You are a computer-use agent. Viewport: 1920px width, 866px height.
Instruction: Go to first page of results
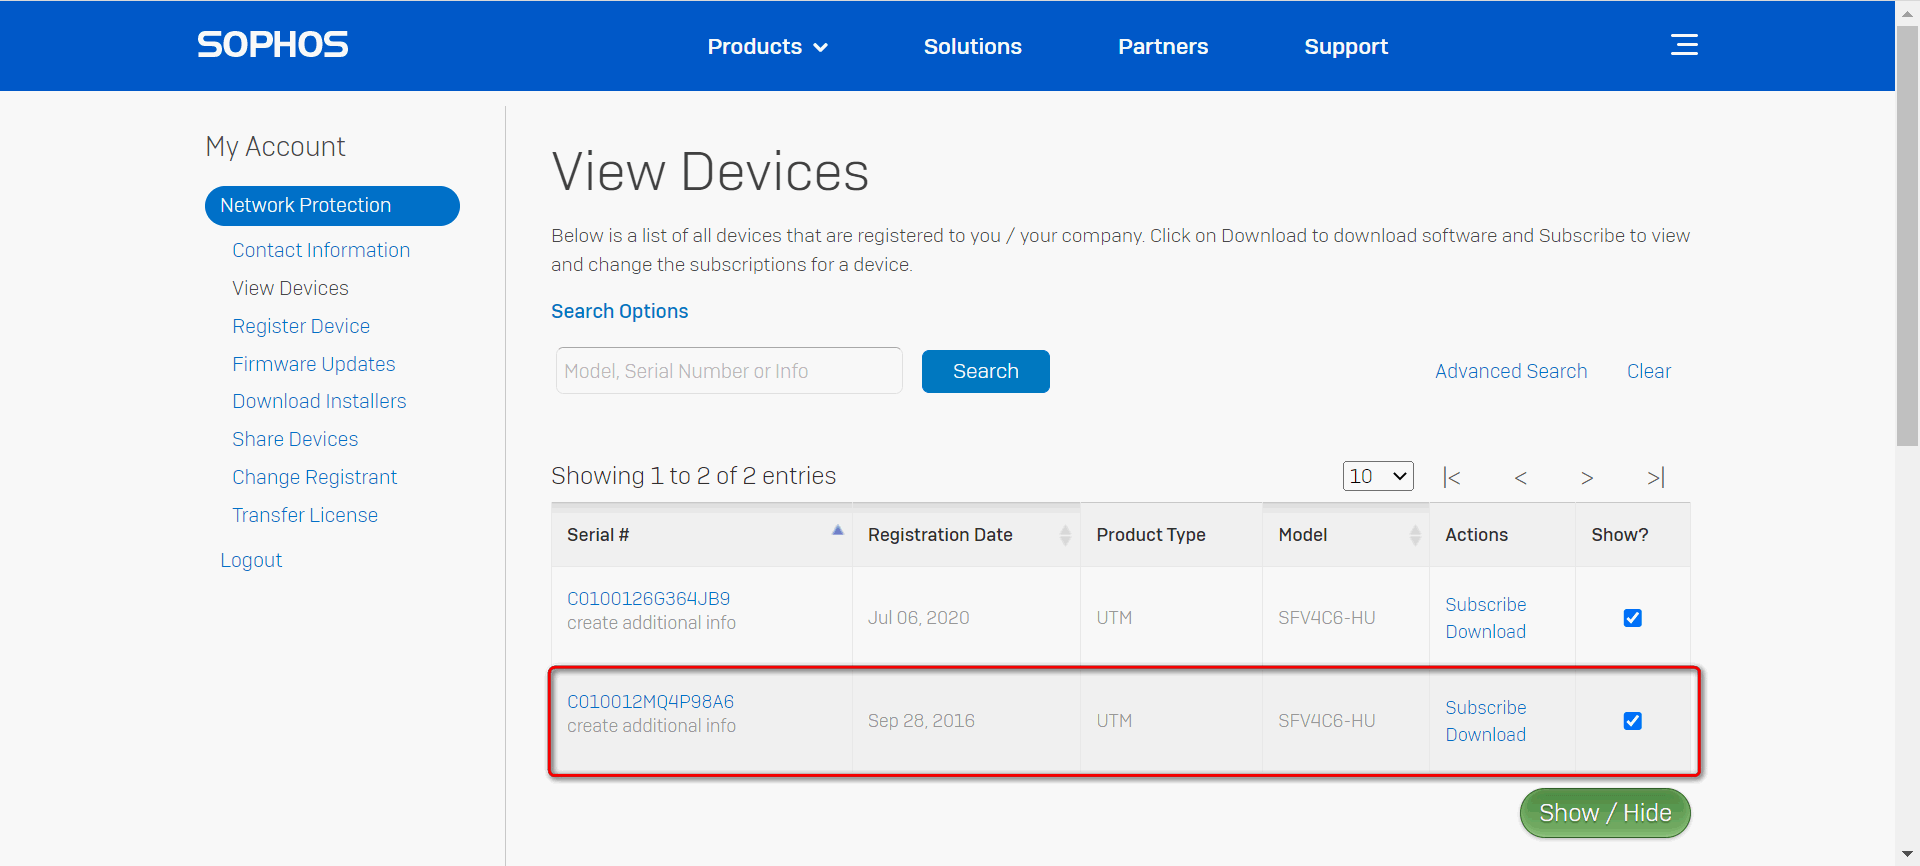coord(1452,477)
